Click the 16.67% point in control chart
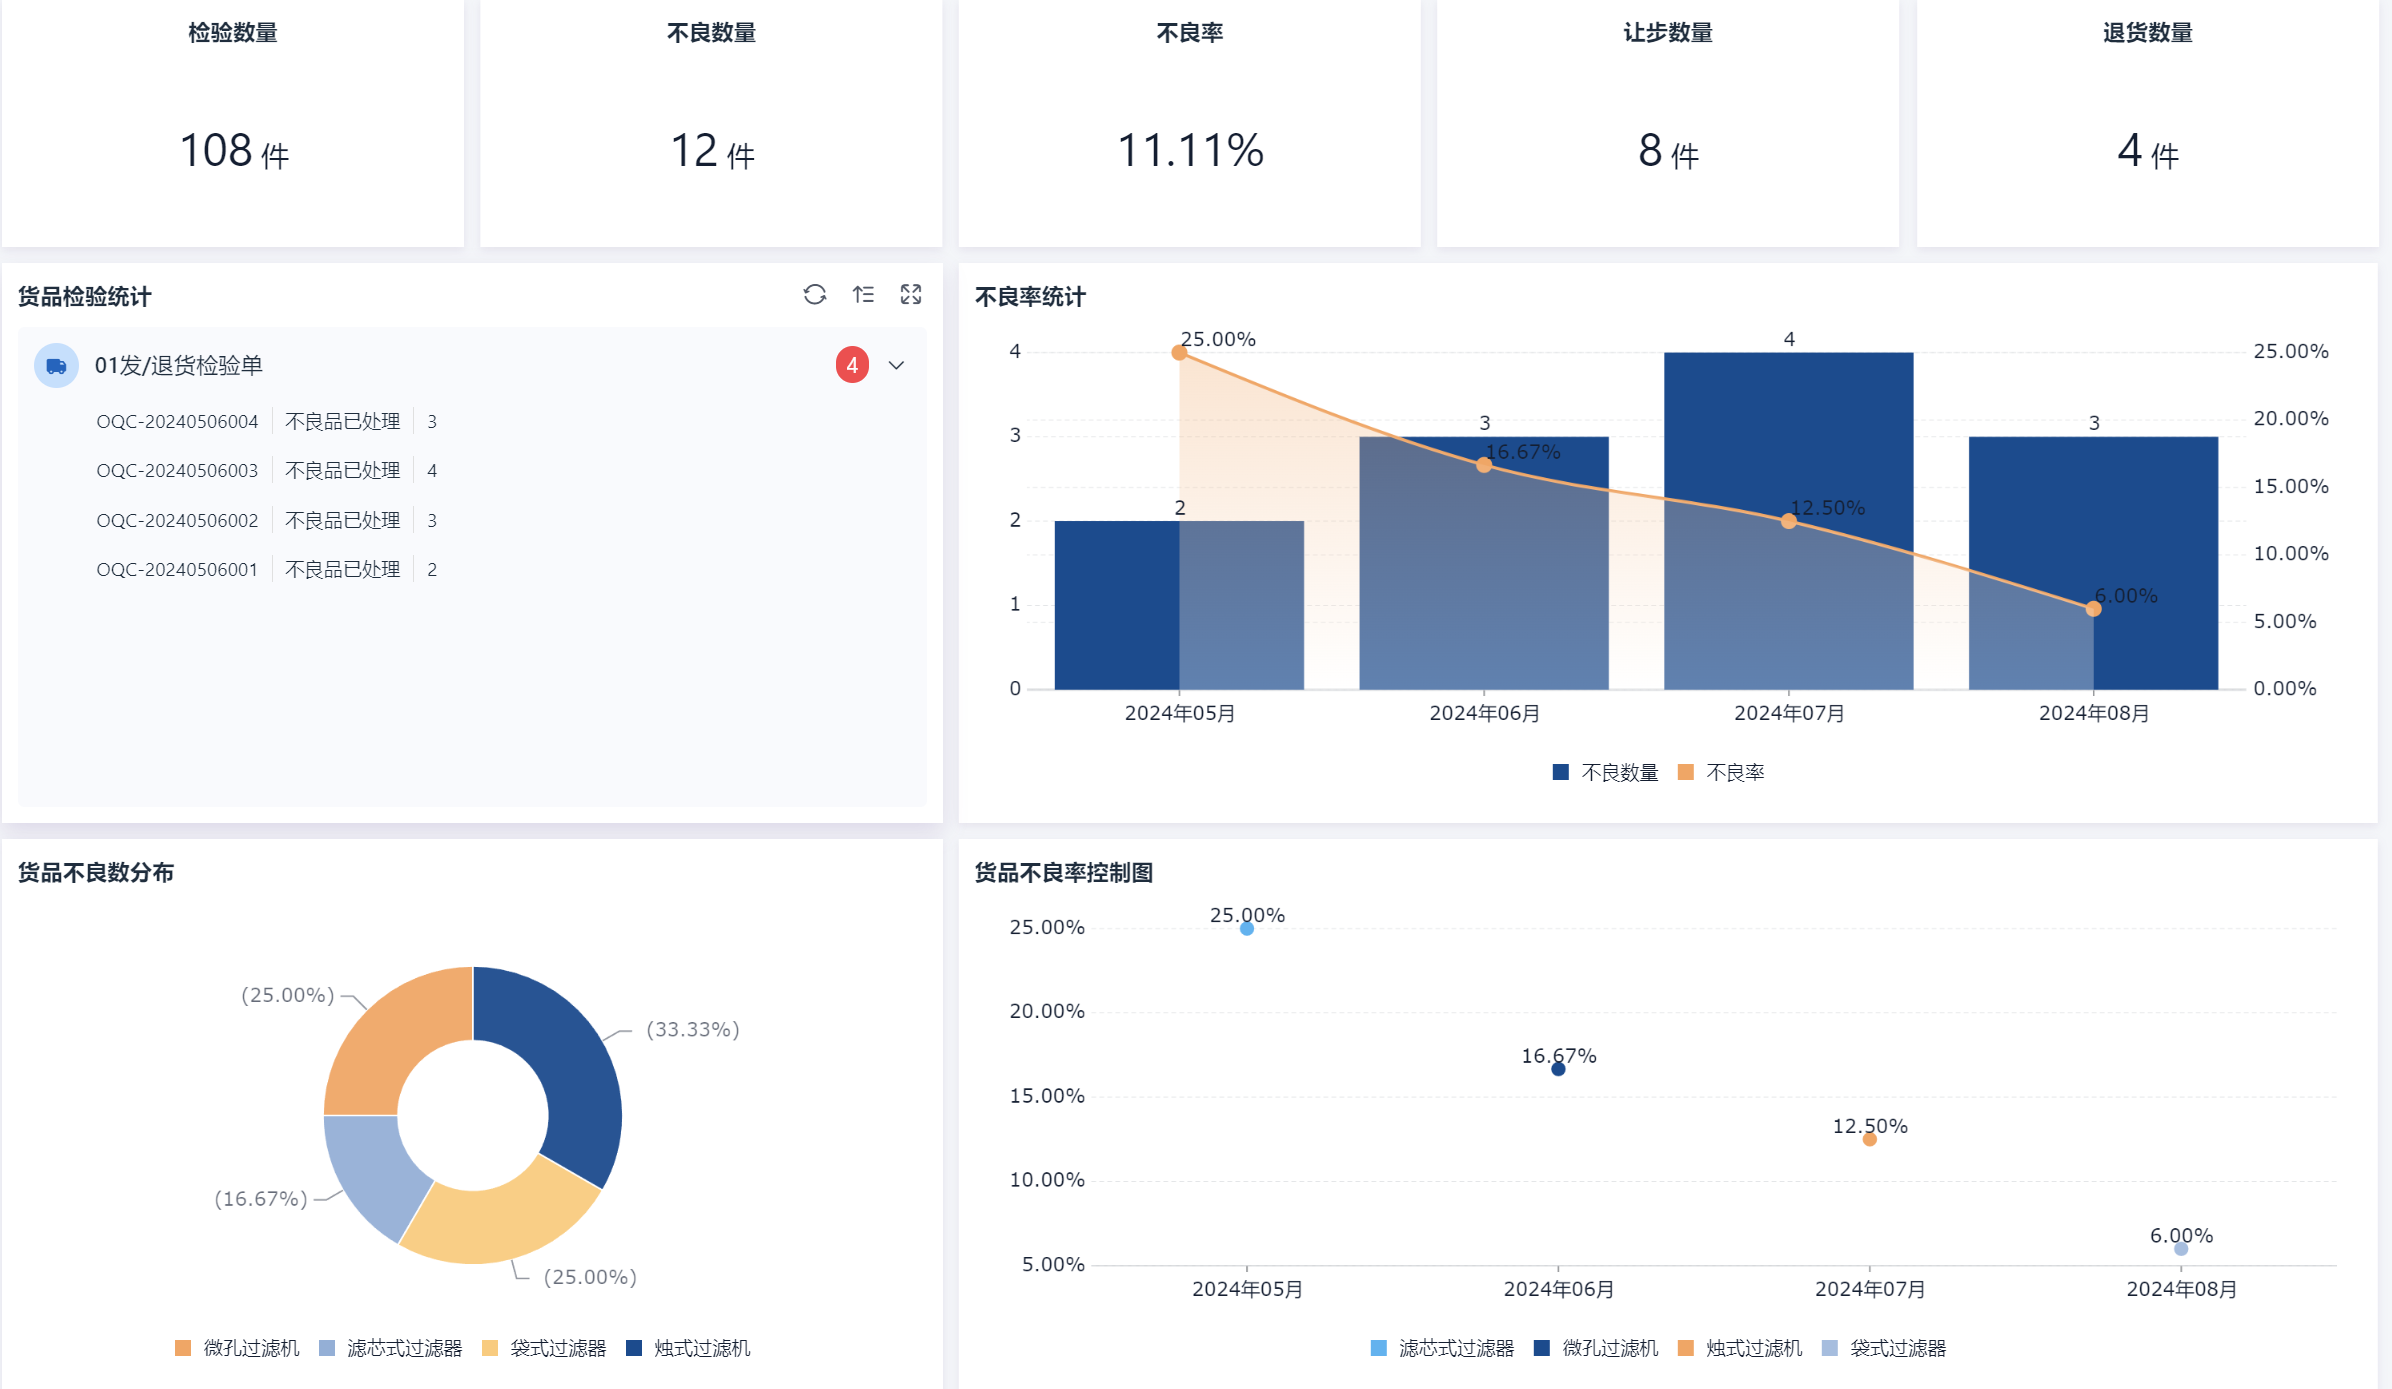 pyautogui.click(x=1558, y=1070)
